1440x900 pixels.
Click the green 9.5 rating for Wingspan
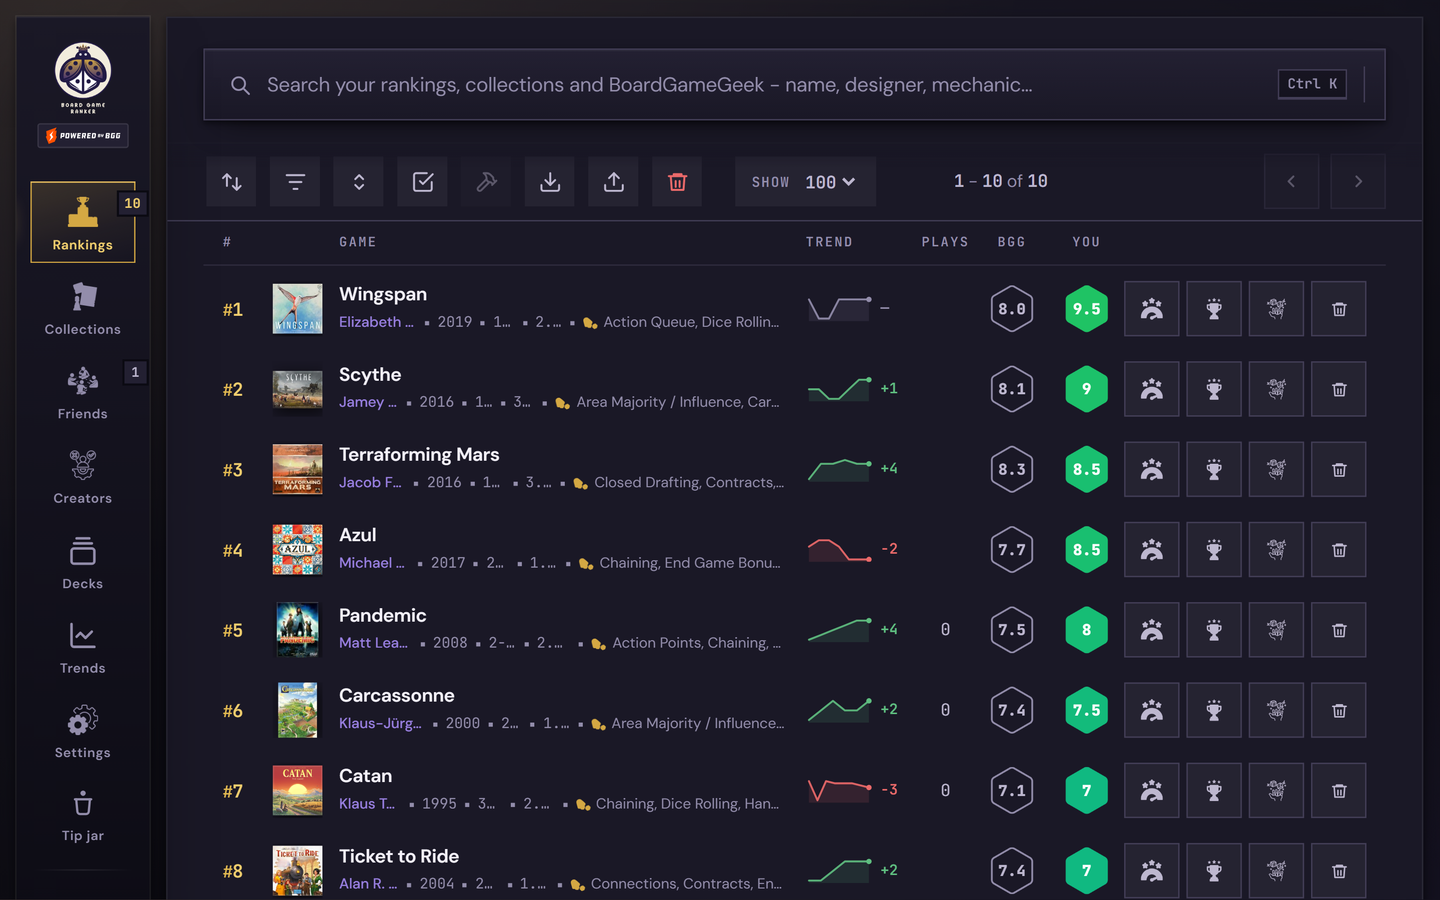(x=1087, y=309)
